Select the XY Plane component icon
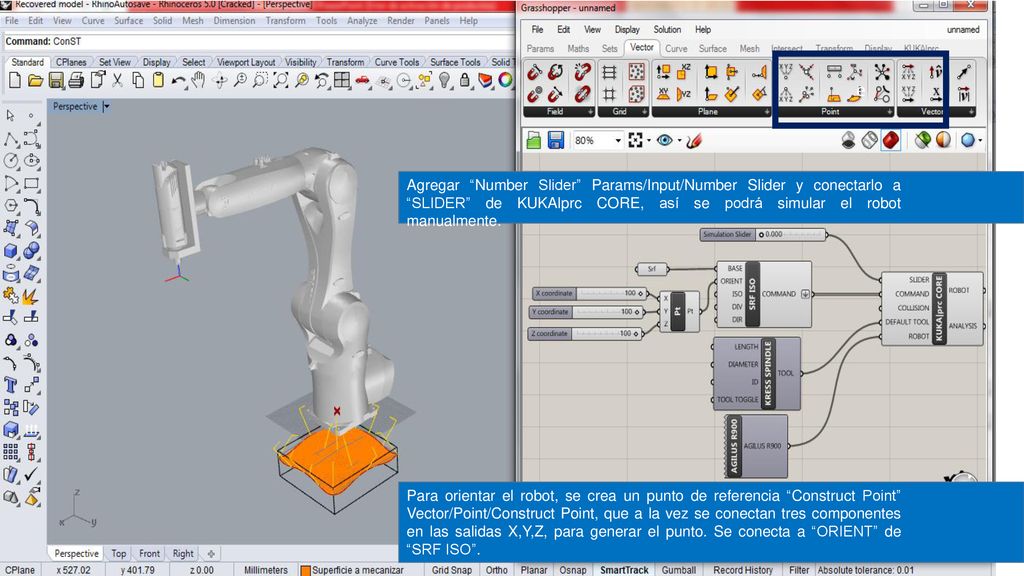 coord(663,95)
